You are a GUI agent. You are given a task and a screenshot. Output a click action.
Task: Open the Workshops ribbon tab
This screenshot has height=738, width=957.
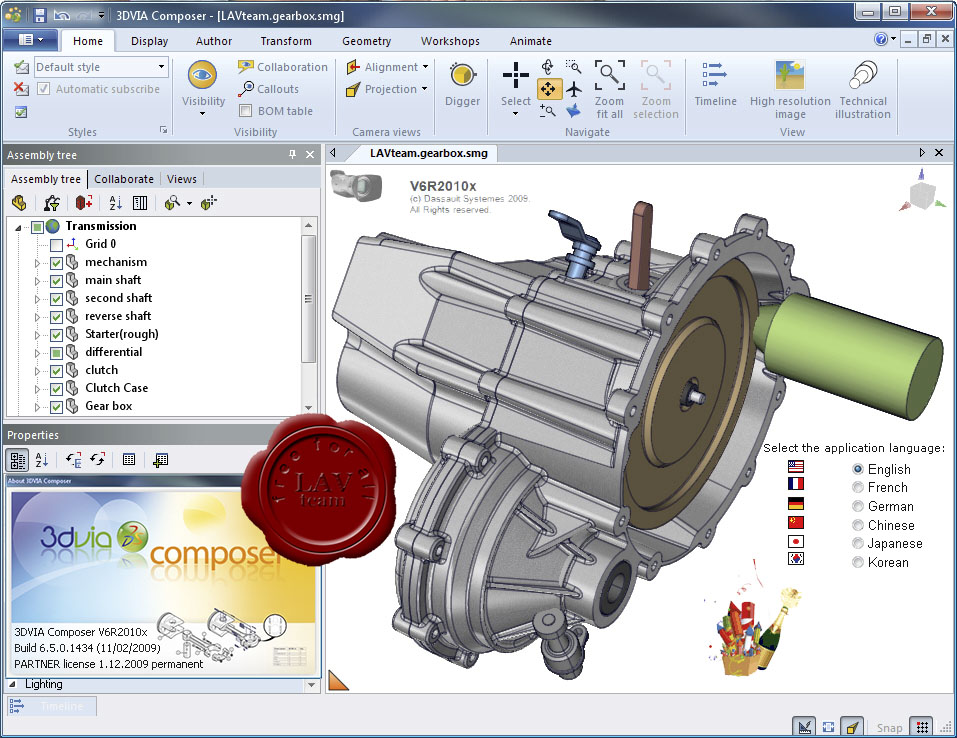tap(450, 41)
